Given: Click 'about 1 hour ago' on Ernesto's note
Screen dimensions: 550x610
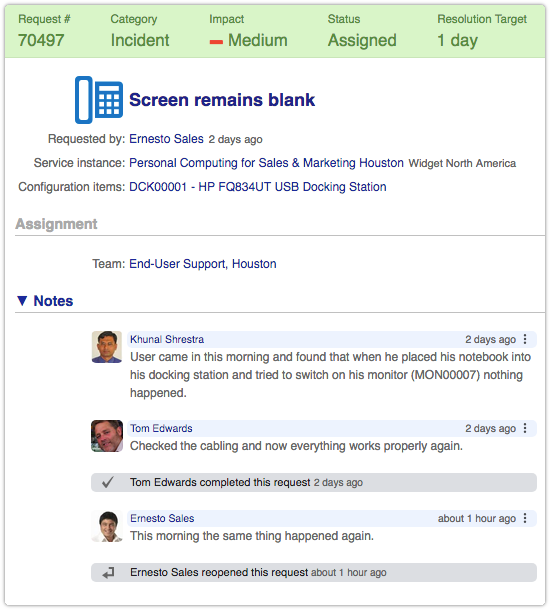Looking at the screenshot, I should (x=477, y=518).
